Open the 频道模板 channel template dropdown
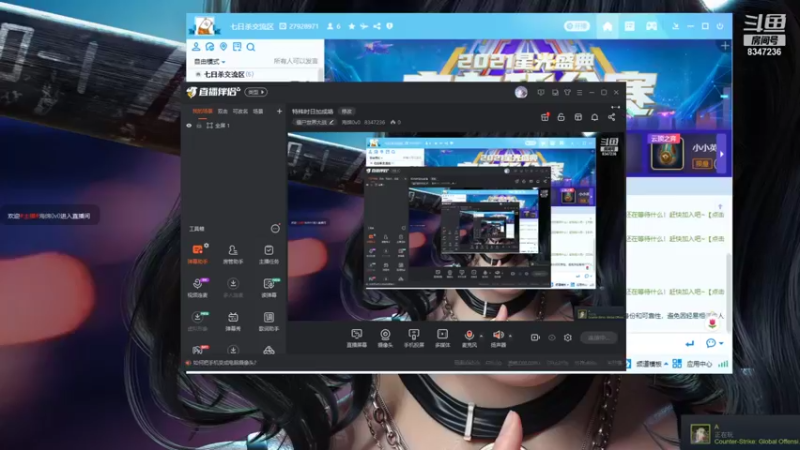 pos(652,364)
